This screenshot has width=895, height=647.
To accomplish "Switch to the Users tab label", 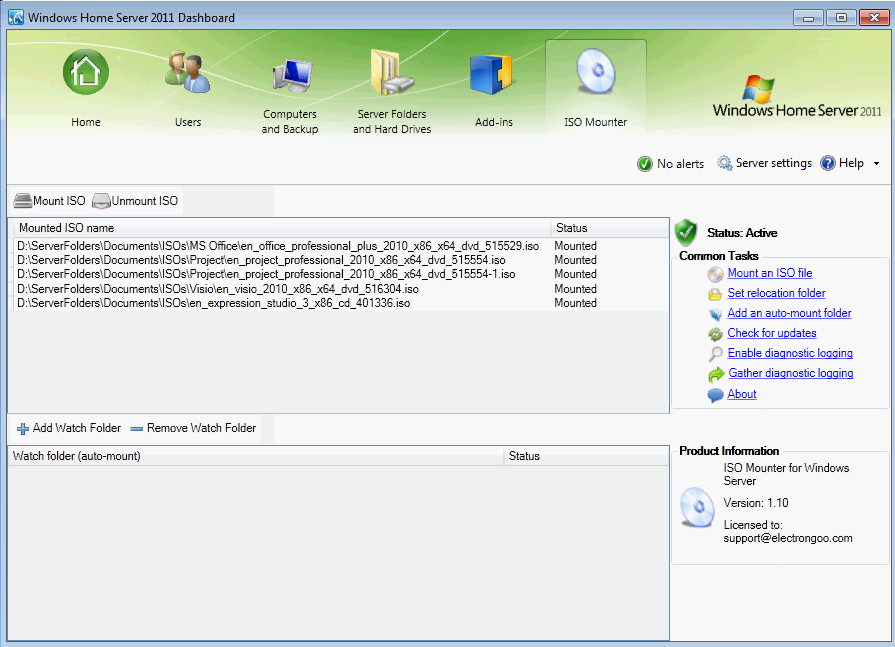I will click(188, 122).
